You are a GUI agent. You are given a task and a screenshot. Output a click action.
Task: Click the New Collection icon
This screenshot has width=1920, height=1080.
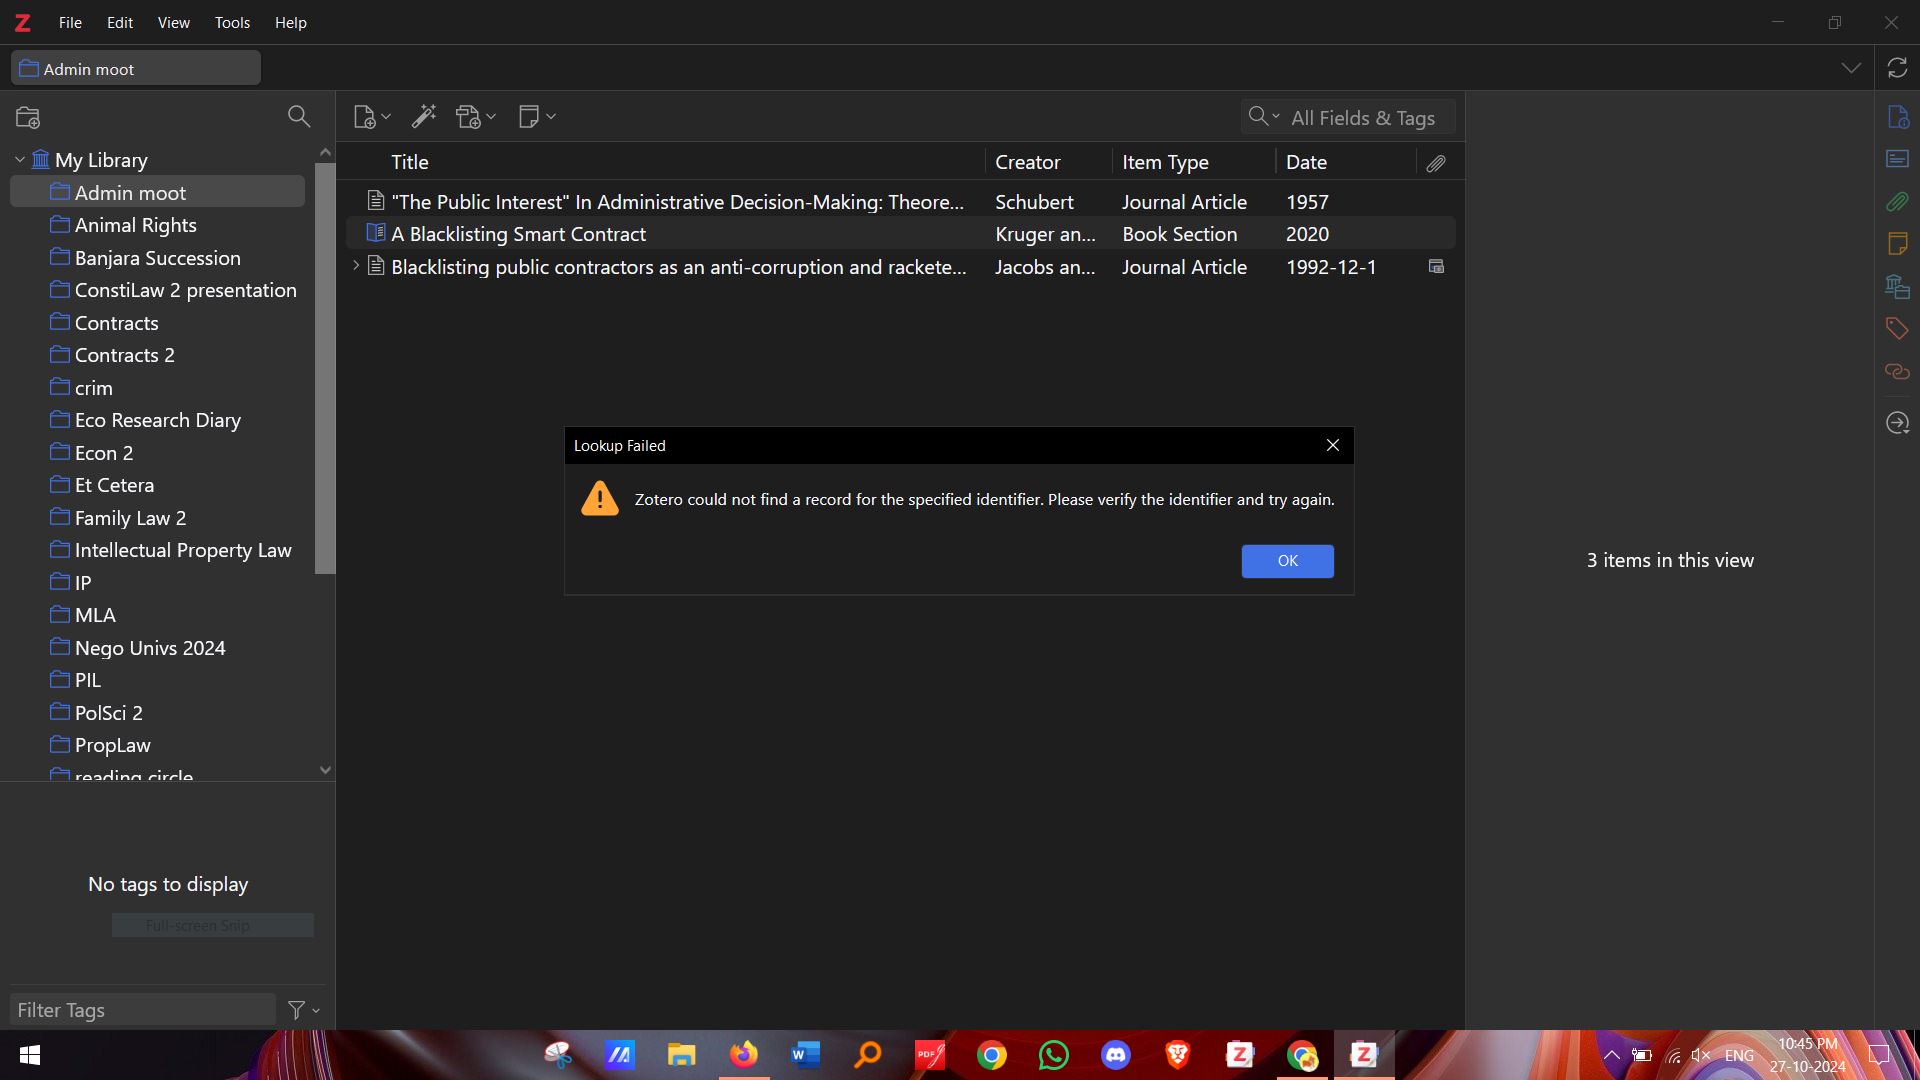(28, 117)
